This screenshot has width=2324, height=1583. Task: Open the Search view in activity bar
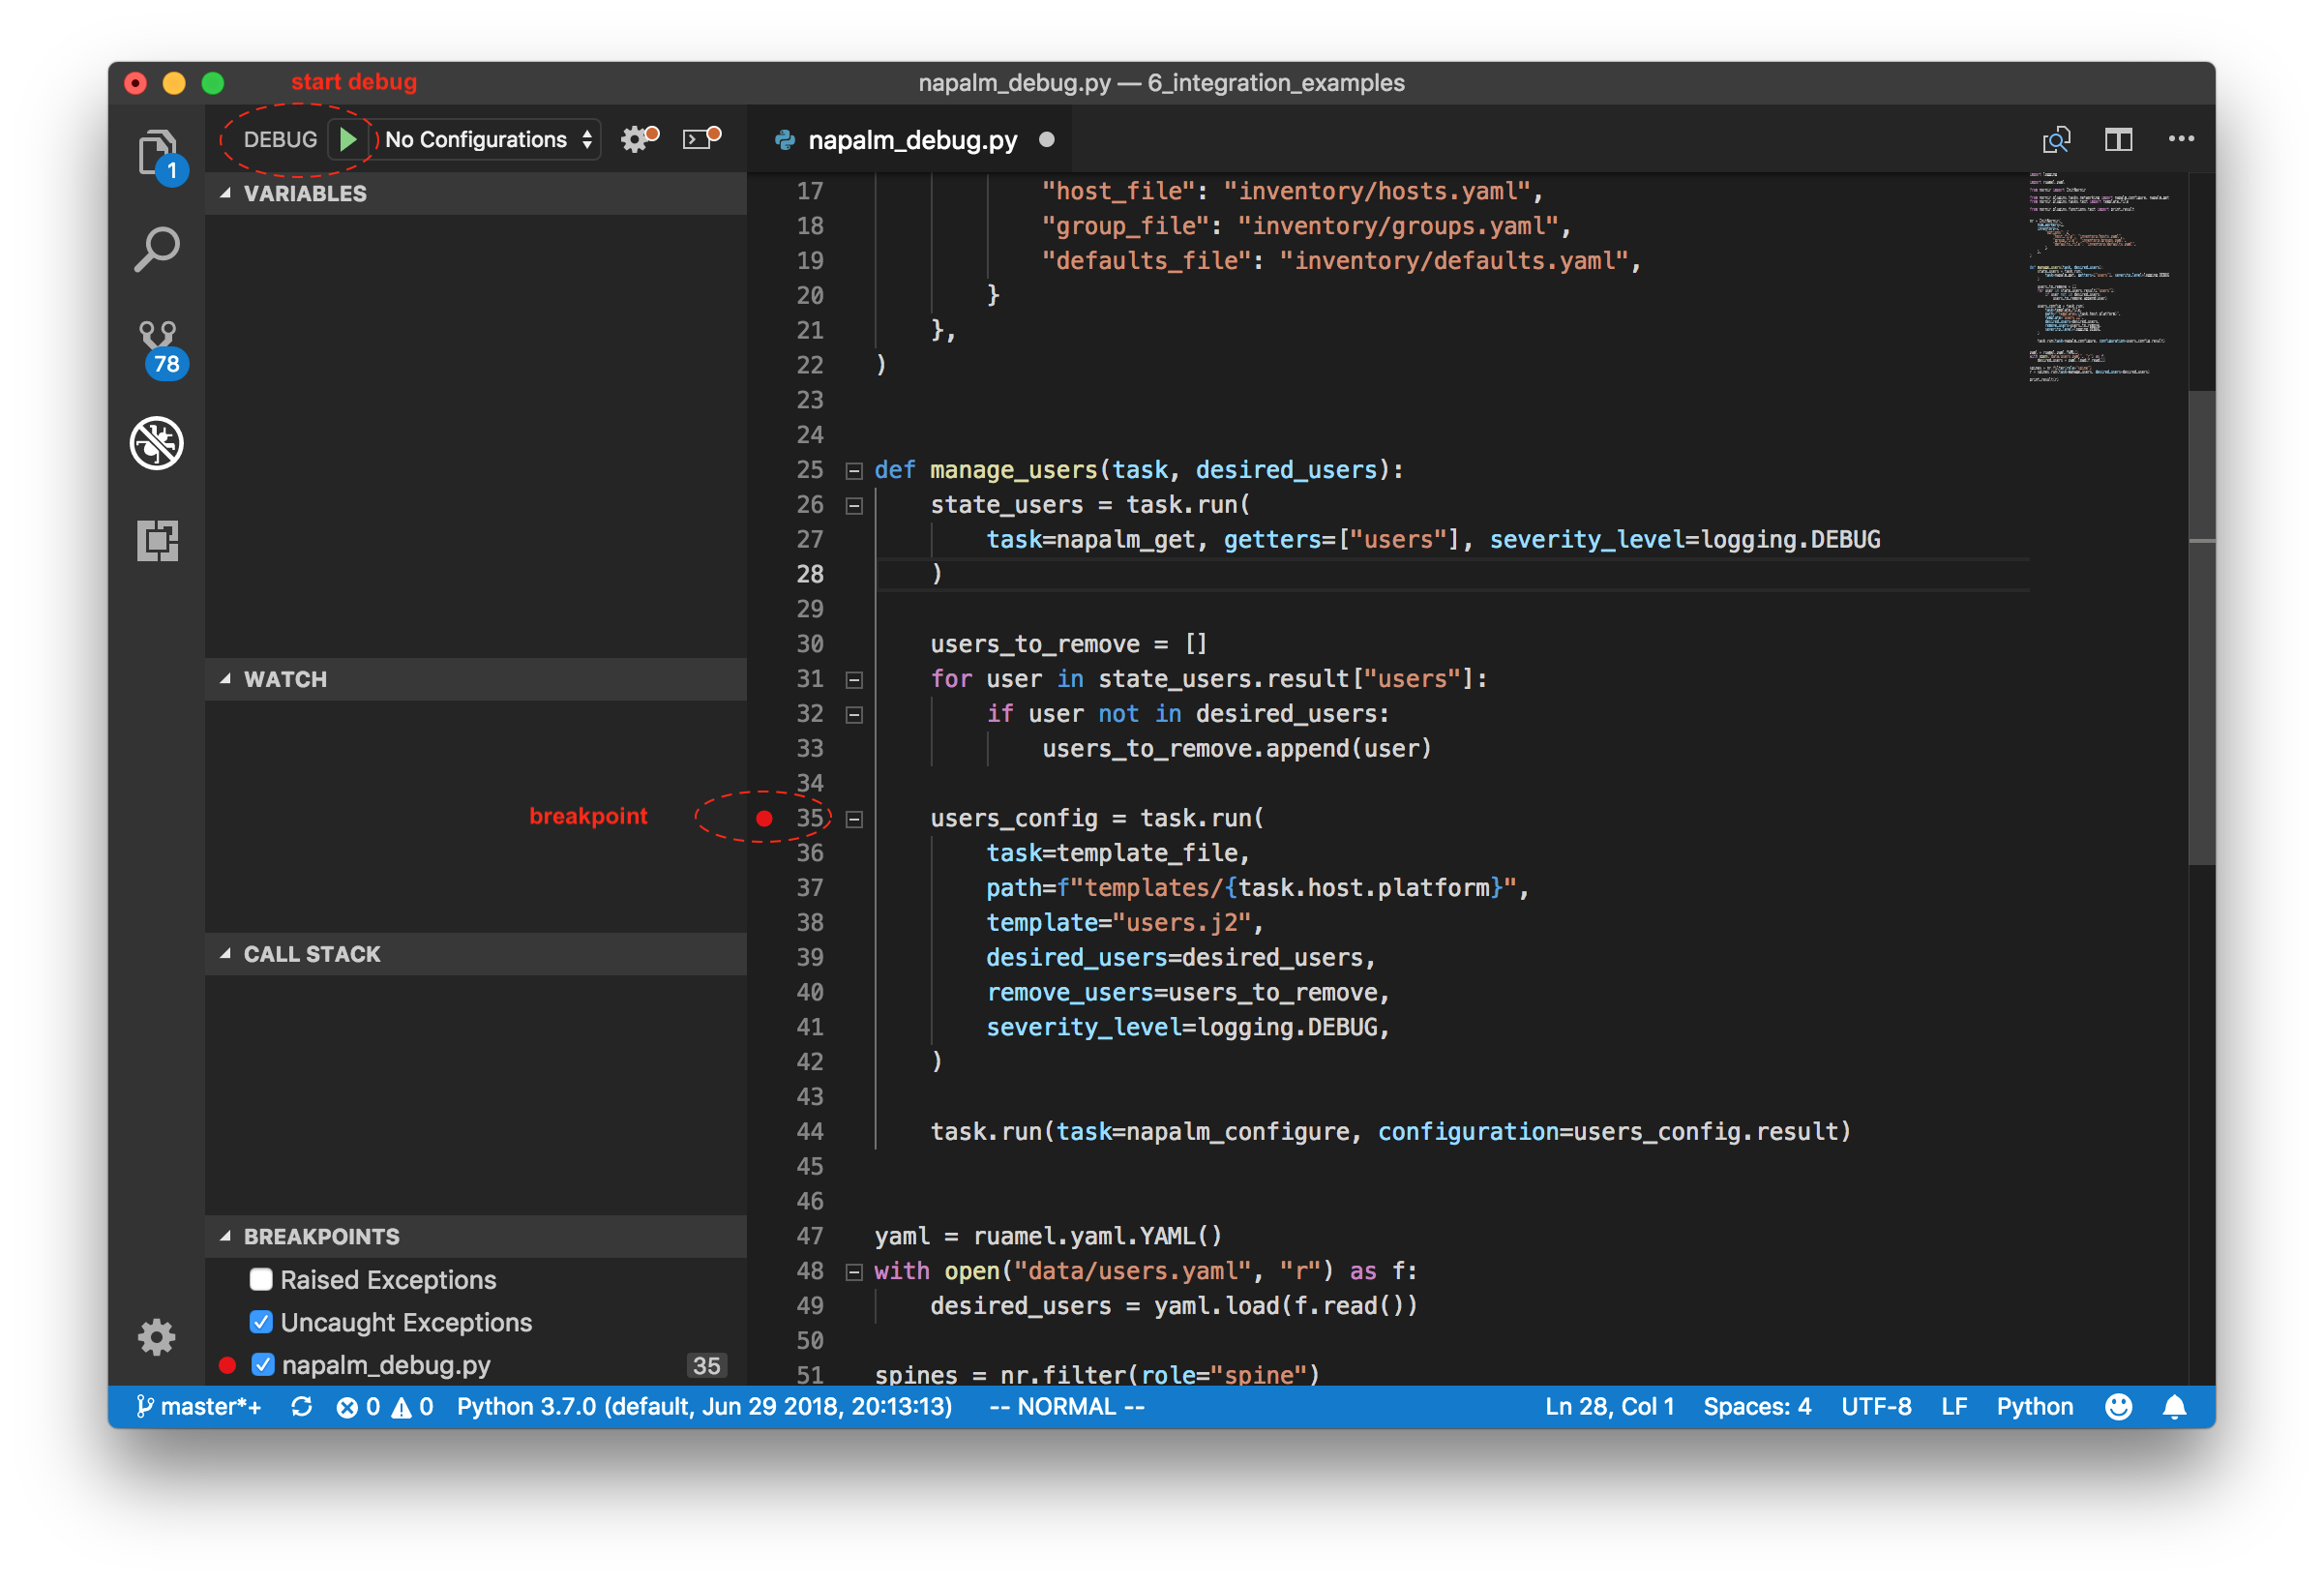(157, 249)
